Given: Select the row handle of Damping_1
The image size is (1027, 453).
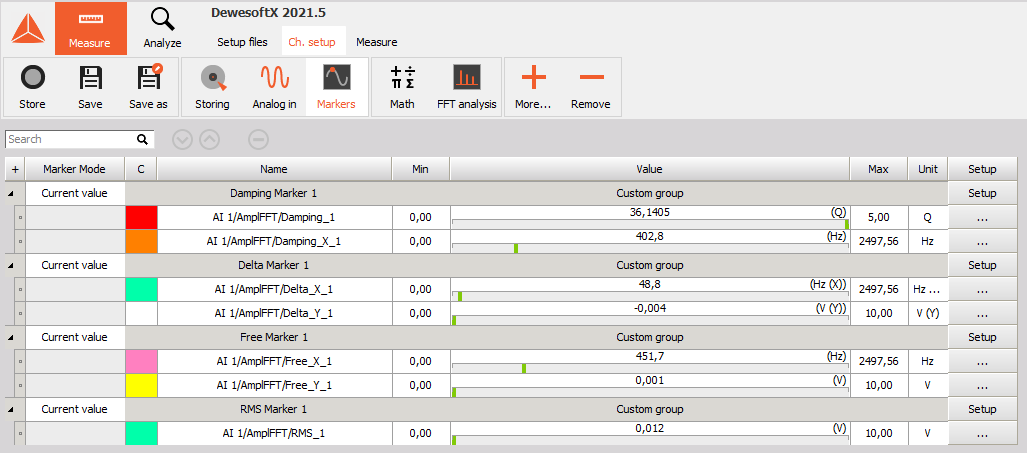Looking at the screenshot, I should 20,217.
